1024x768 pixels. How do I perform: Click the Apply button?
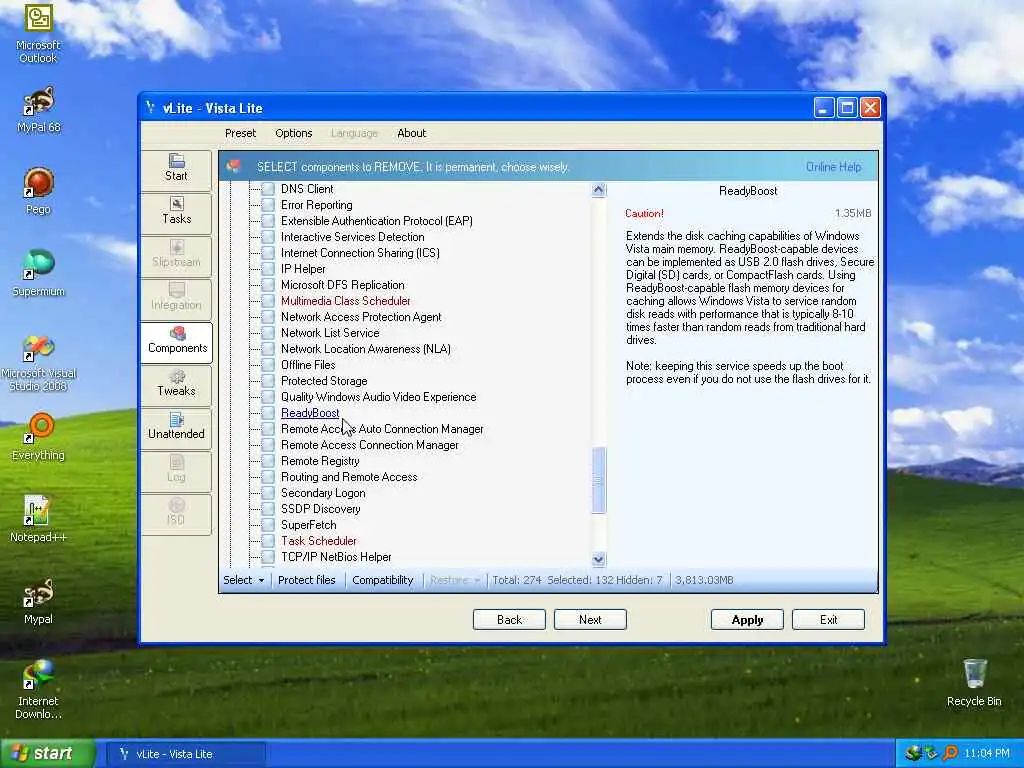tap(747, 620)
